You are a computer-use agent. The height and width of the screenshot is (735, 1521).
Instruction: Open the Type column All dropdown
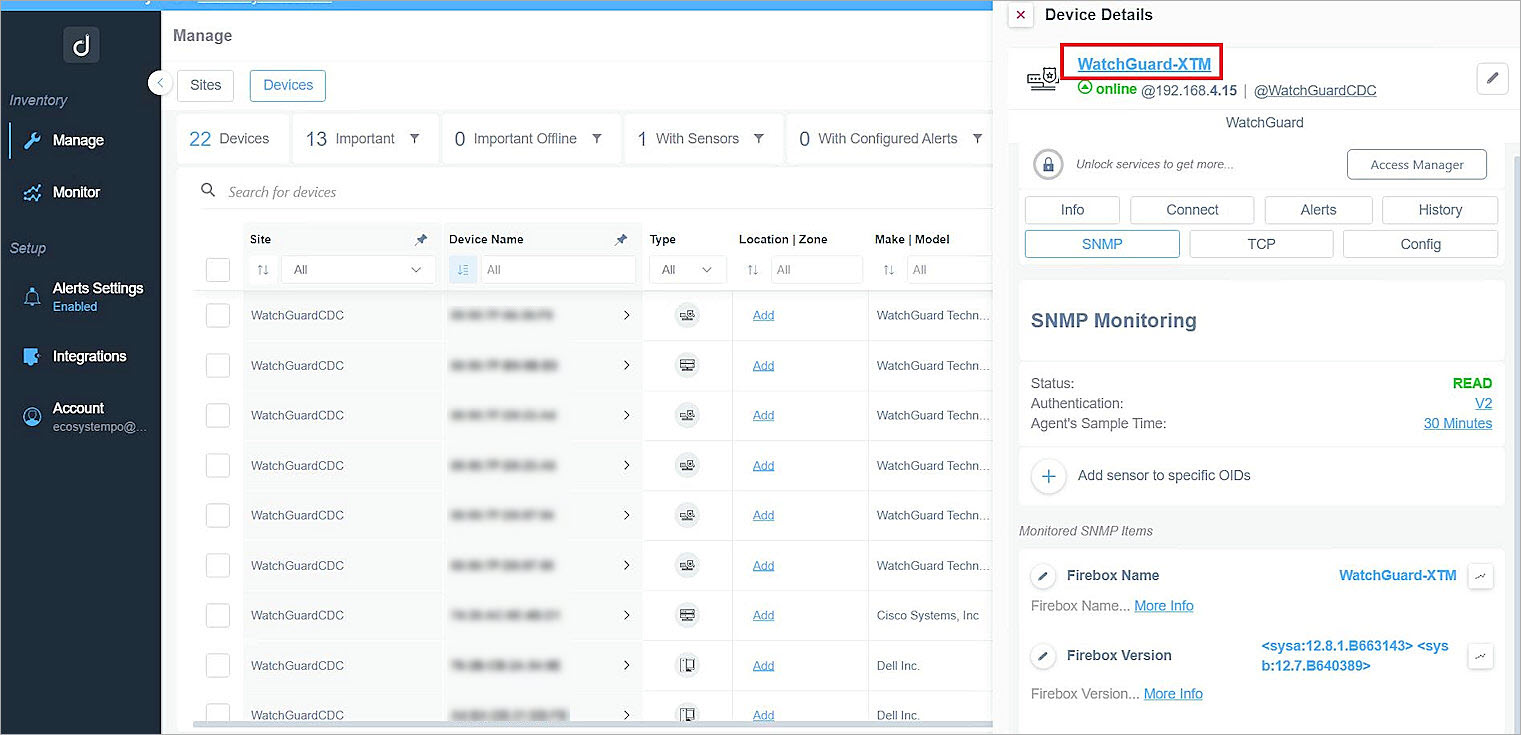[x=687, y=269]
